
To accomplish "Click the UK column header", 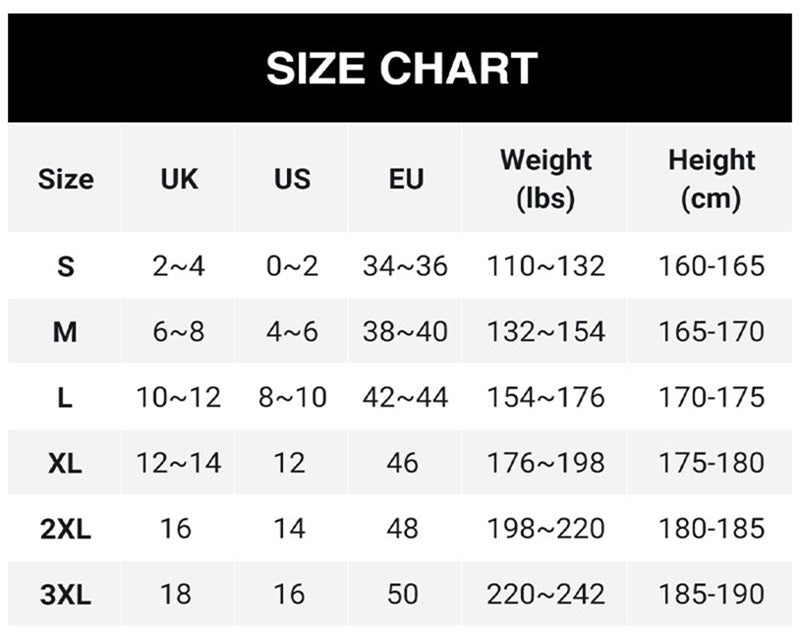I will [179, 179].
